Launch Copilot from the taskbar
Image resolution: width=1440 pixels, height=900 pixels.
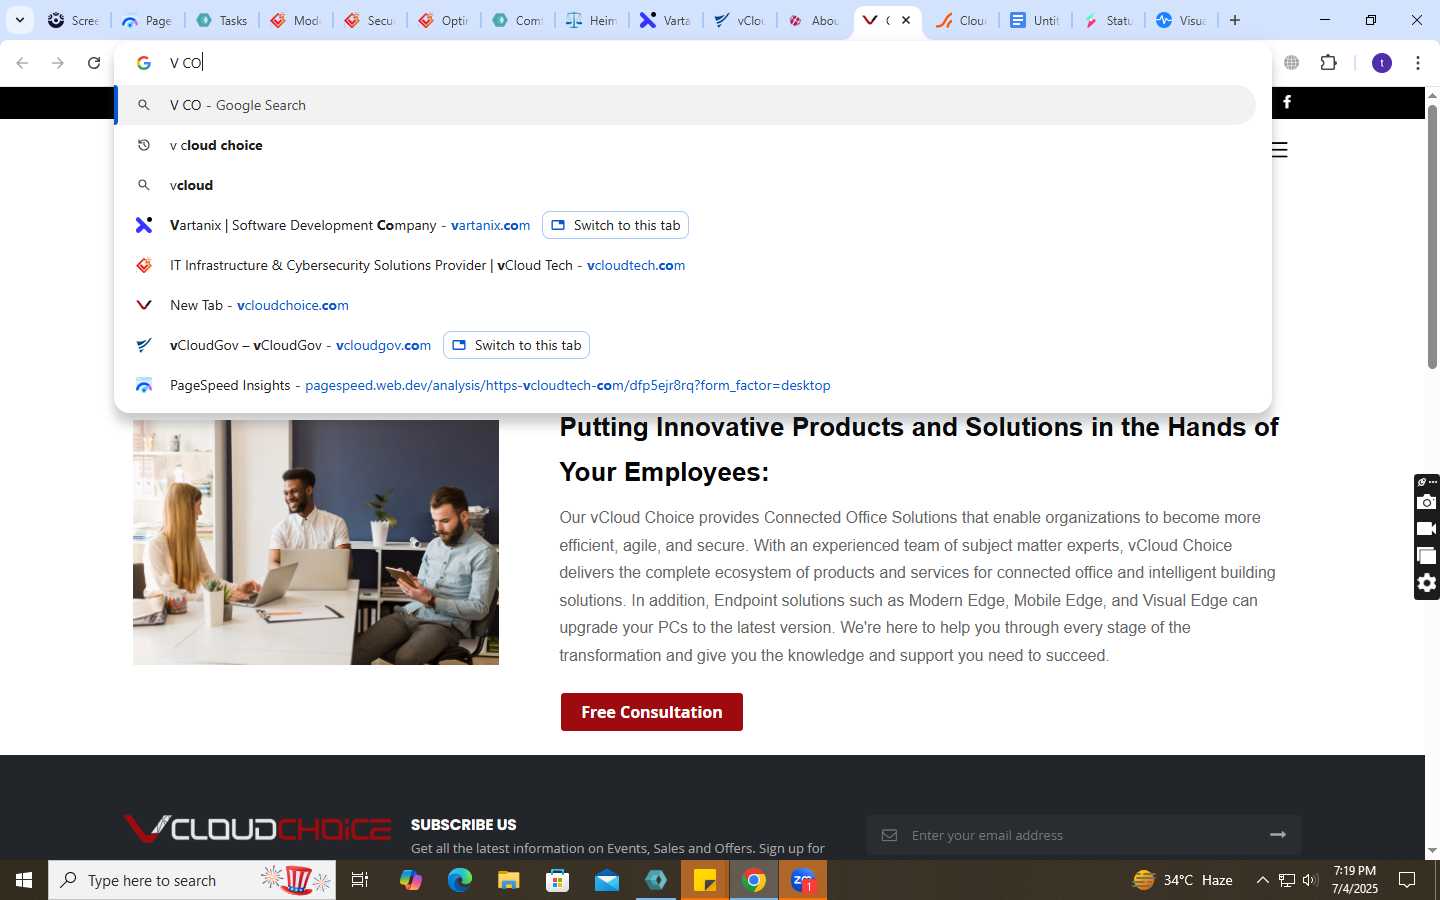[411, 880]
